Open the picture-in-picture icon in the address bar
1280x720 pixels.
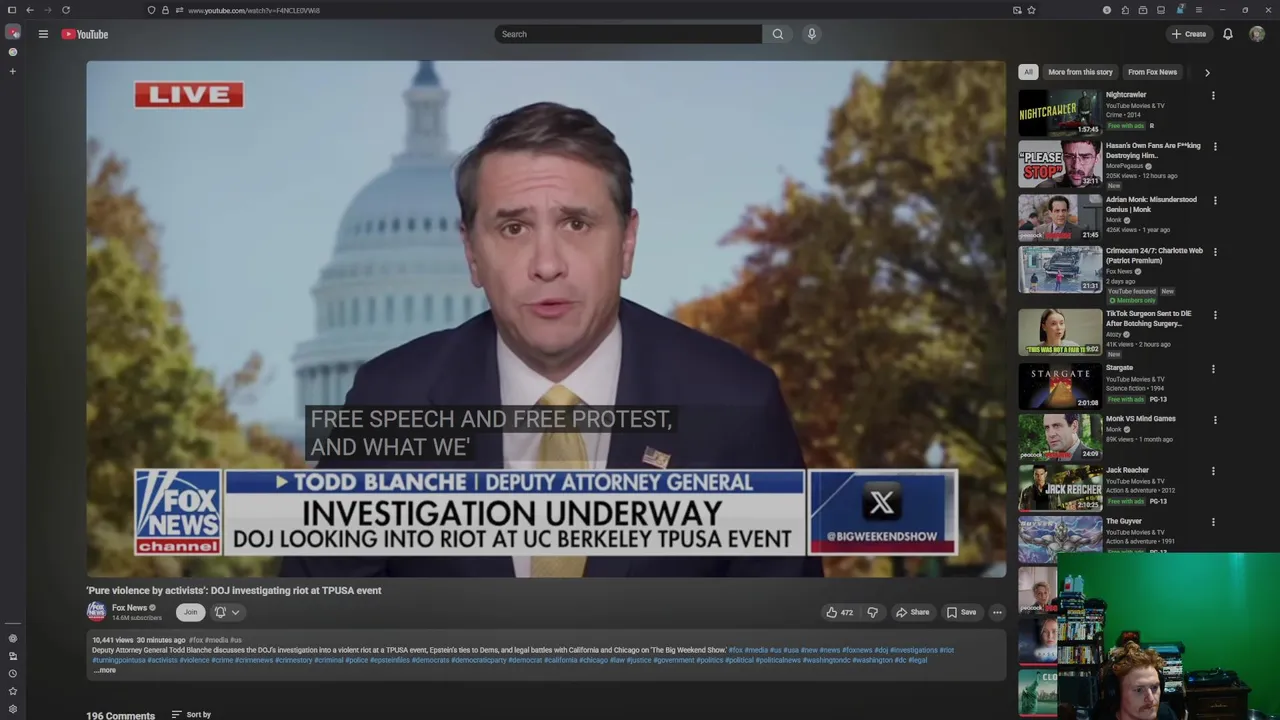1017,10
